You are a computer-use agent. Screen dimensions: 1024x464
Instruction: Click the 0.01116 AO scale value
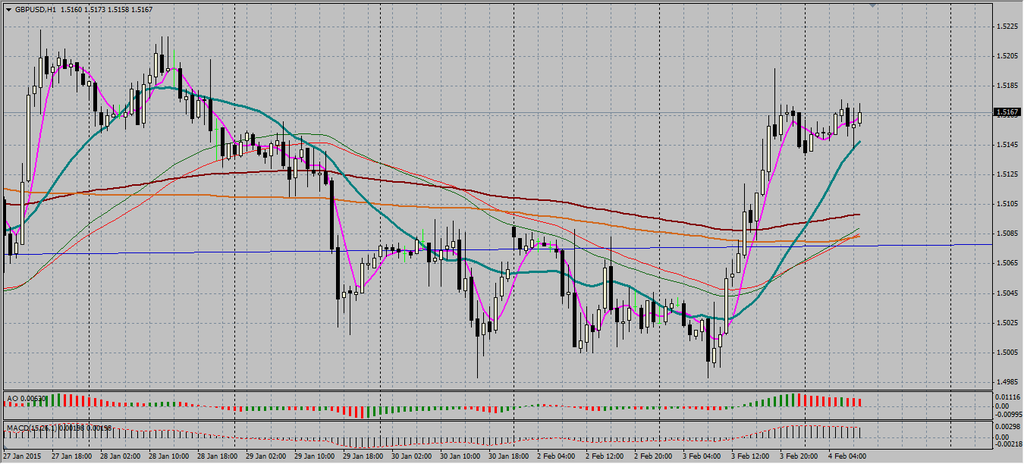pos(1008,397)
